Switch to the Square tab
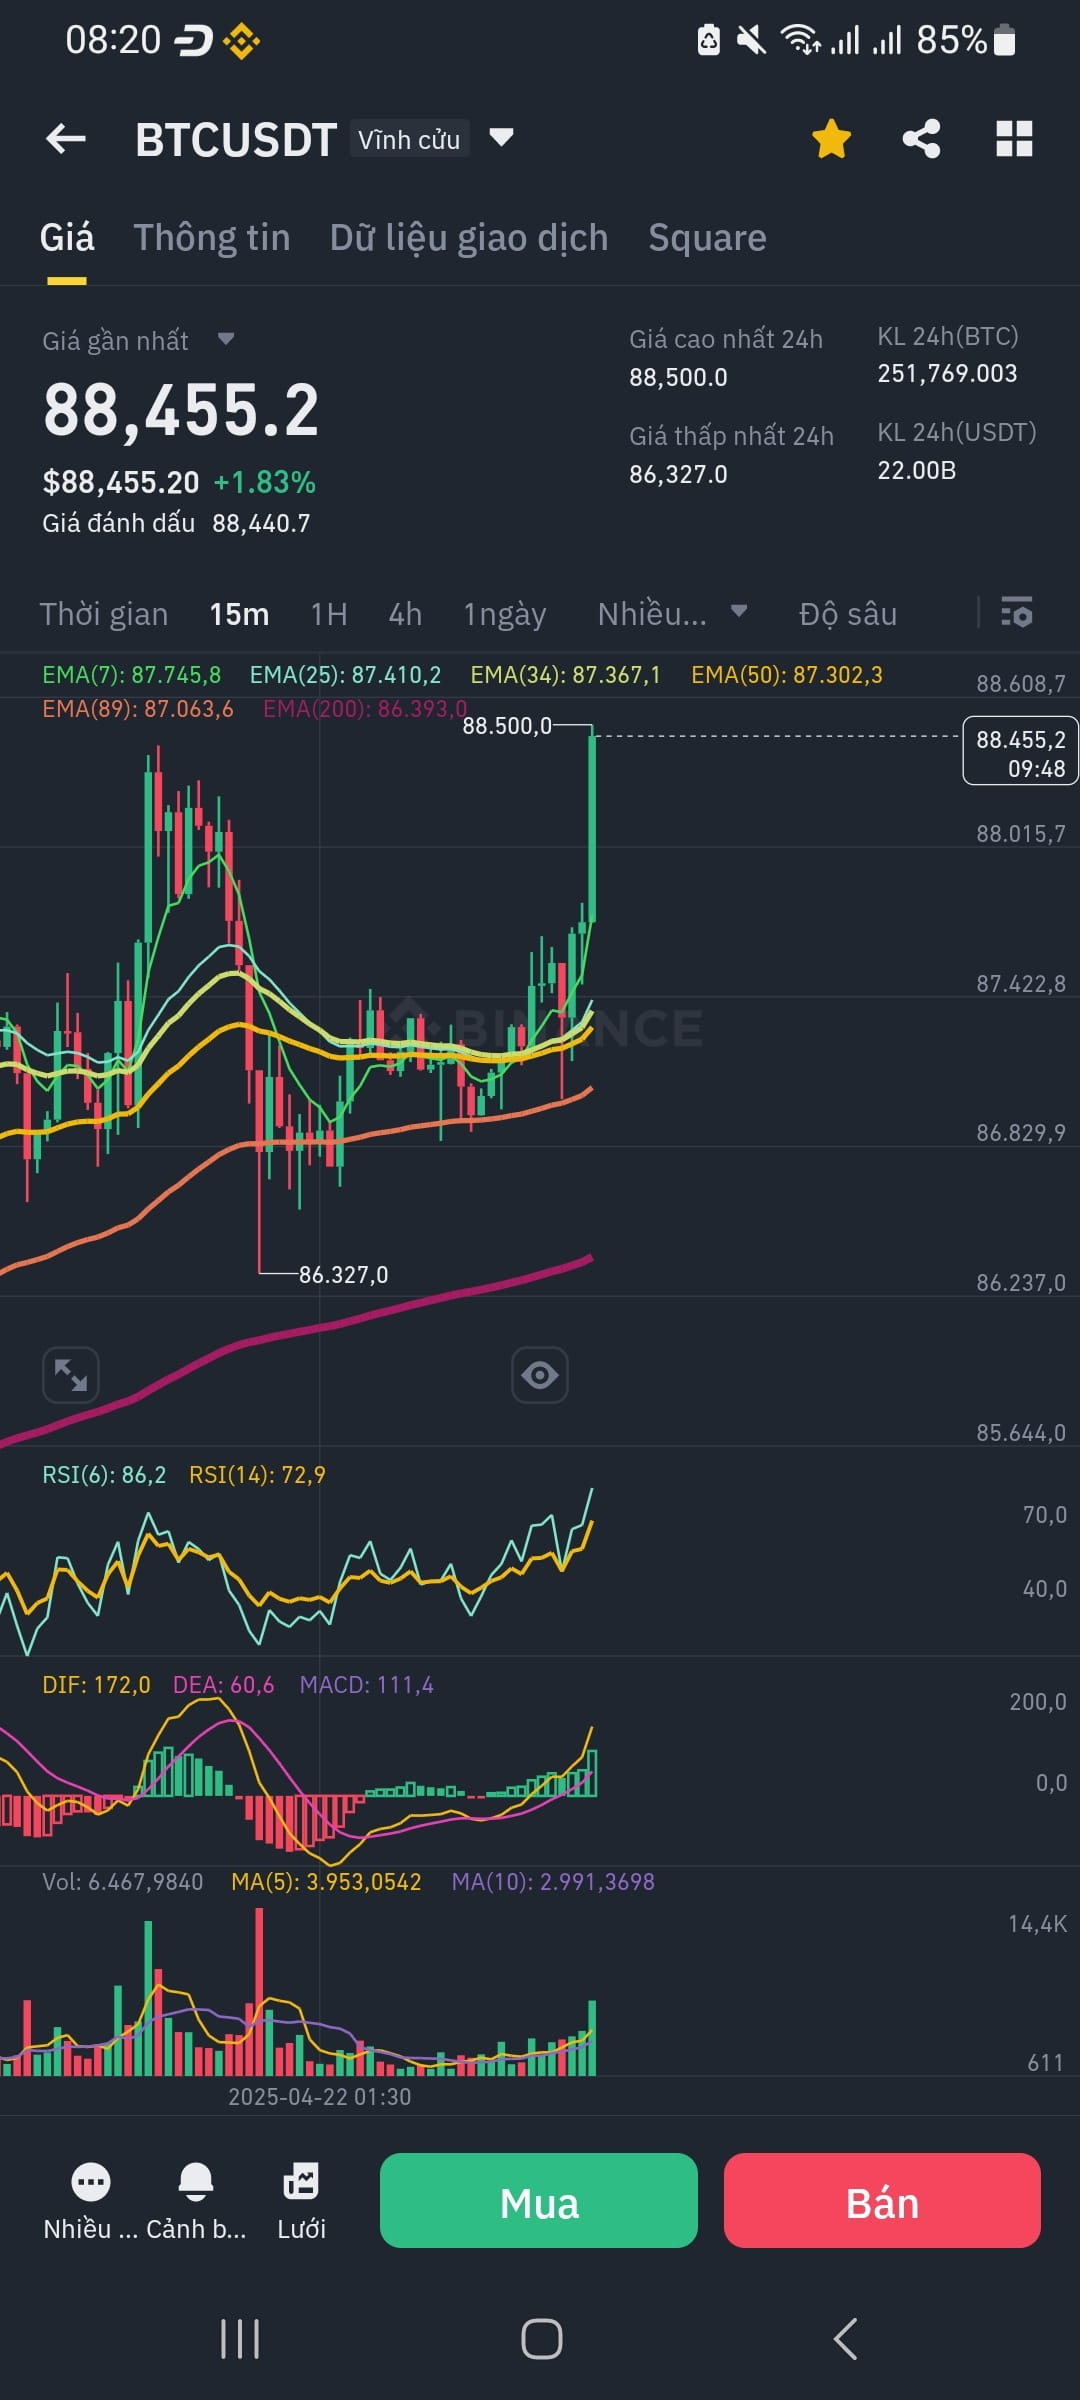This screenshot has width=1080, height=2400. click(x=707, y=238)
